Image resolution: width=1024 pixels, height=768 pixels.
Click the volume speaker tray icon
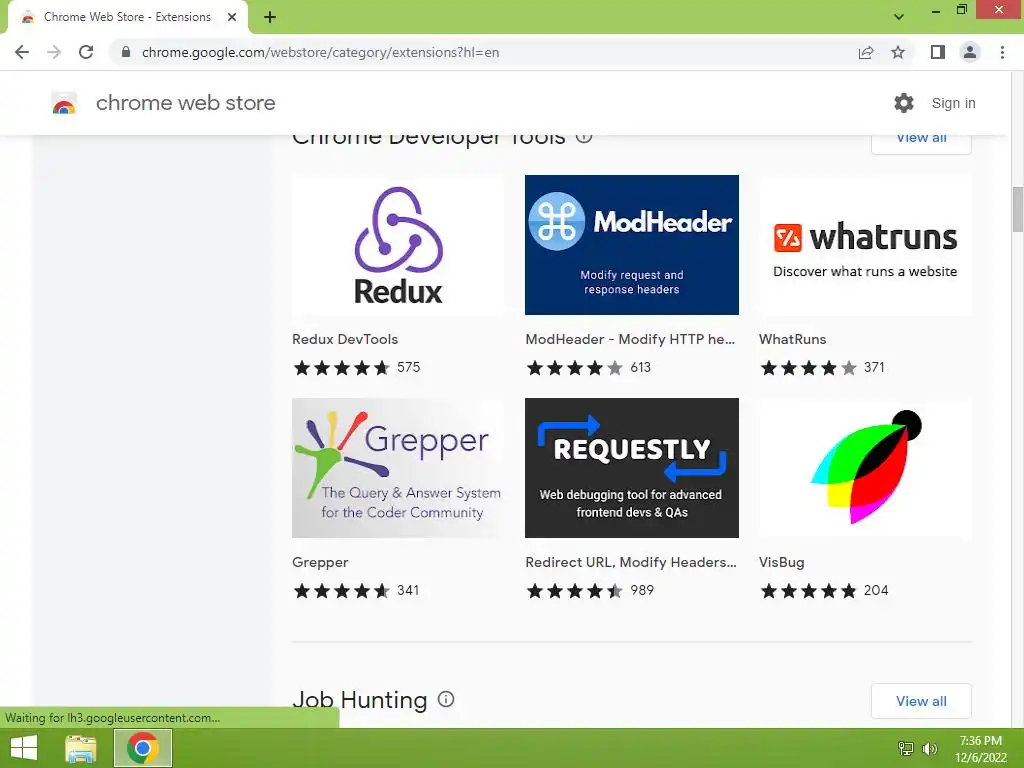tap(929, 749)
